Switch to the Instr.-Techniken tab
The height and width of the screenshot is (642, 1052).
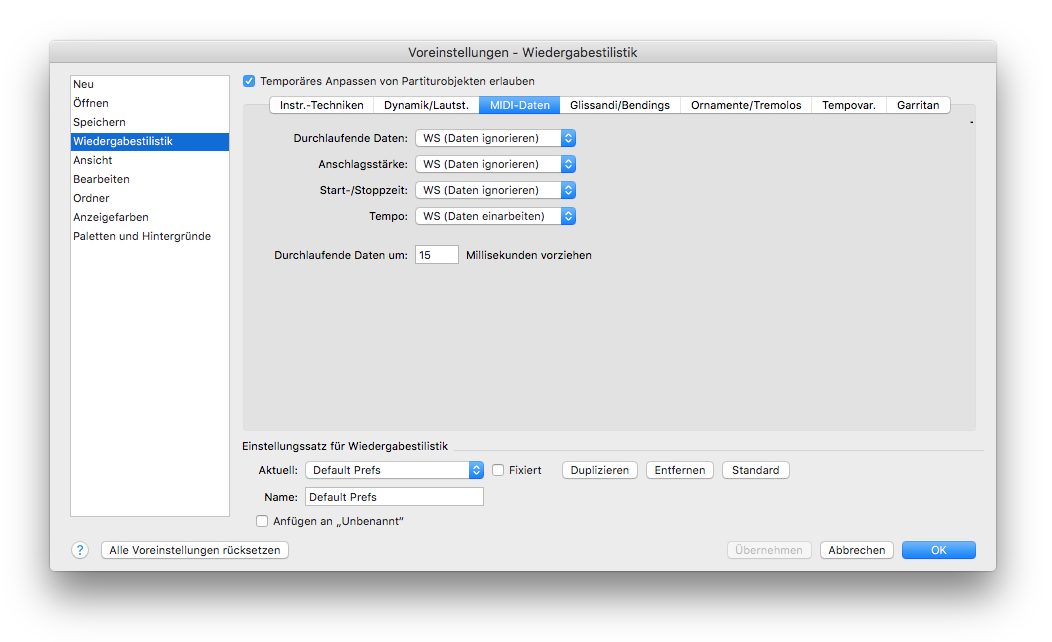coord(321,105)
